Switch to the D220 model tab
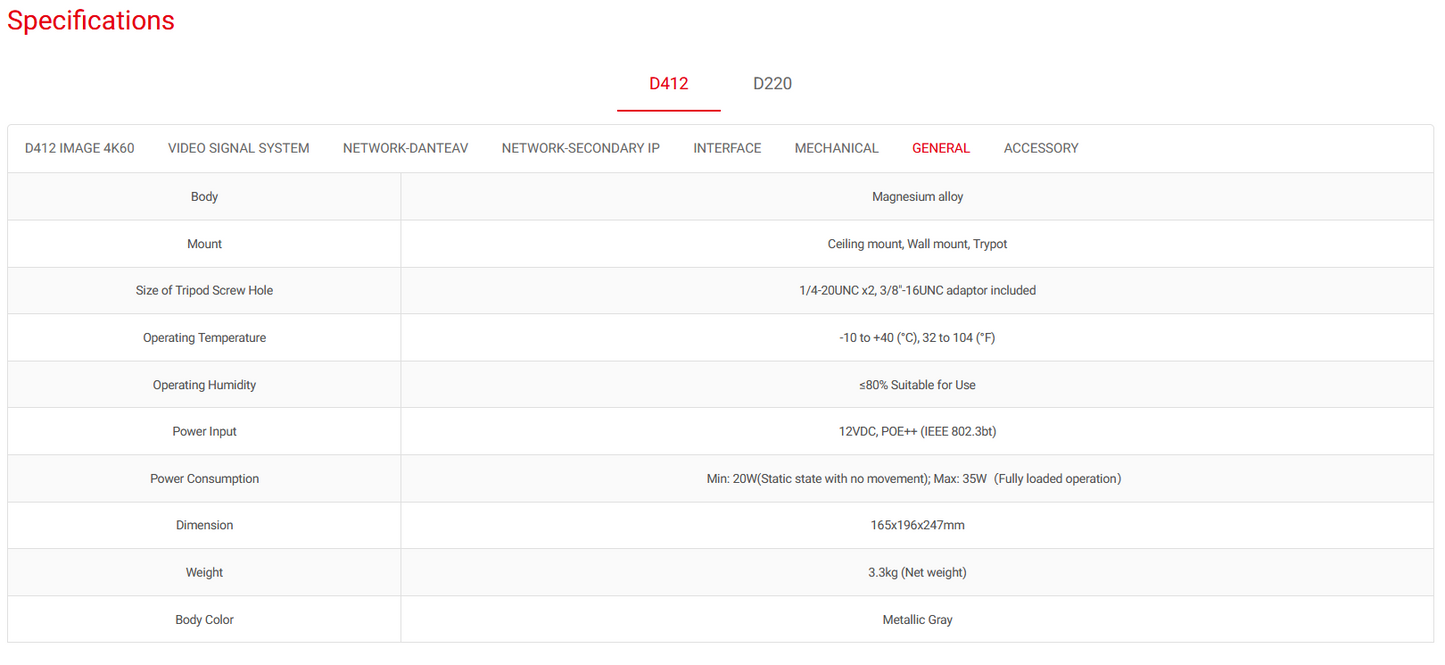 (772, 84)
